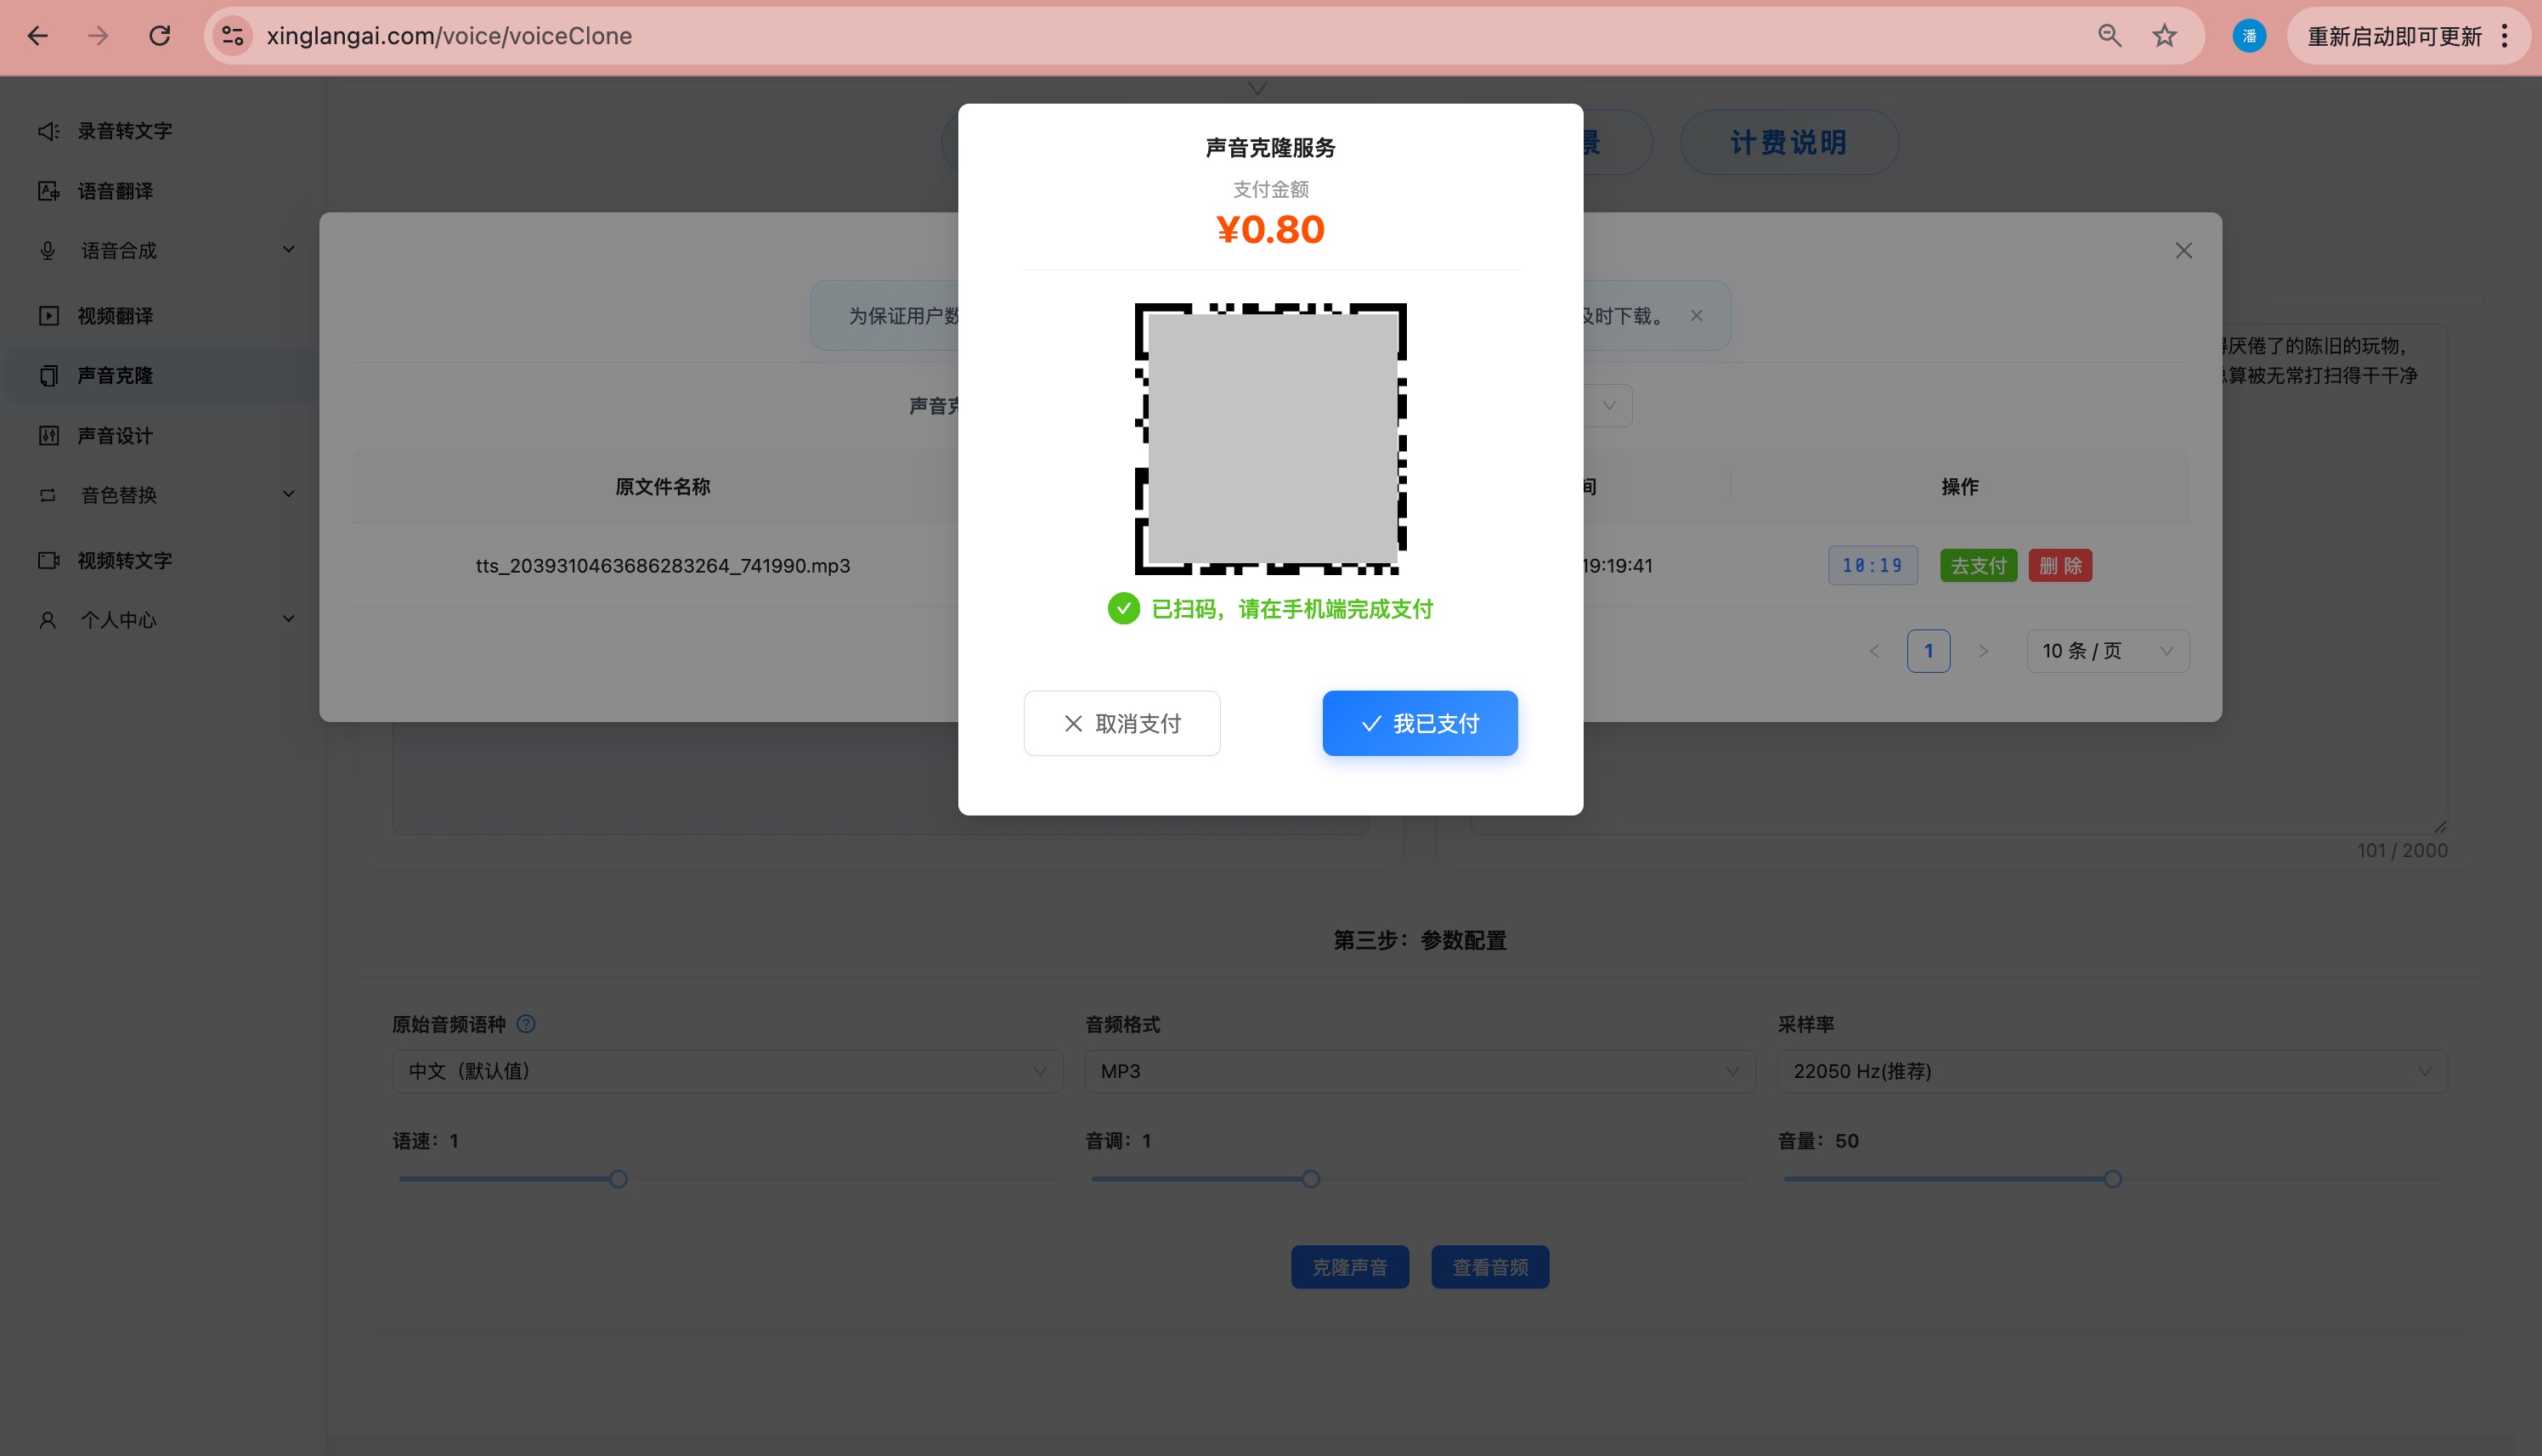The height and width of the screenshot is (1456, 2542).
Task: Expand 语音合成 submenu chevron
Action: (x=289, y=249)
